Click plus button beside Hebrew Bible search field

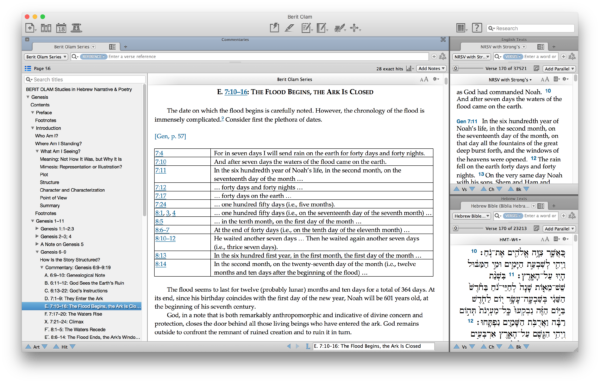tap(563, 216)
